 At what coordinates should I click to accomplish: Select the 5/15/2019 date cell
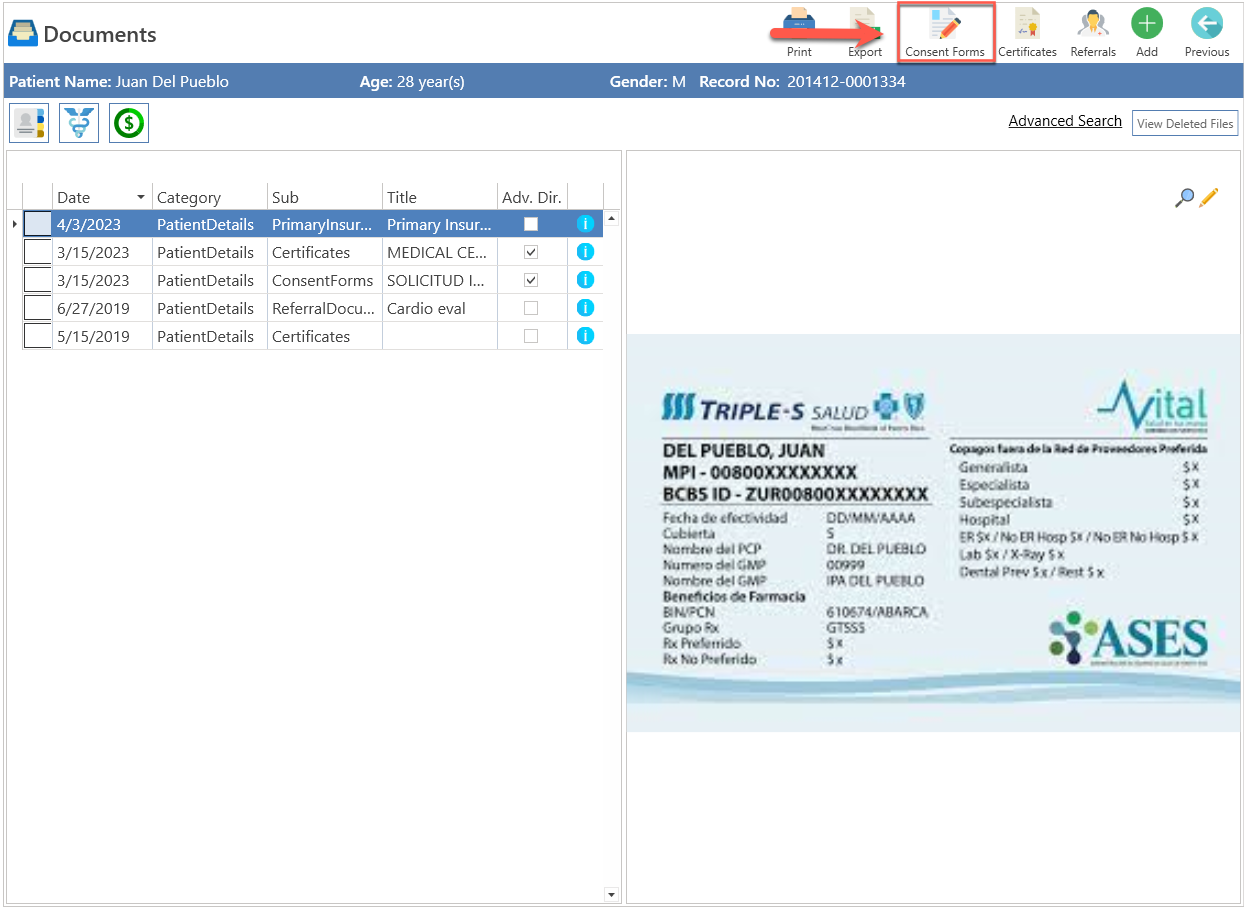(x=102, y=336)
